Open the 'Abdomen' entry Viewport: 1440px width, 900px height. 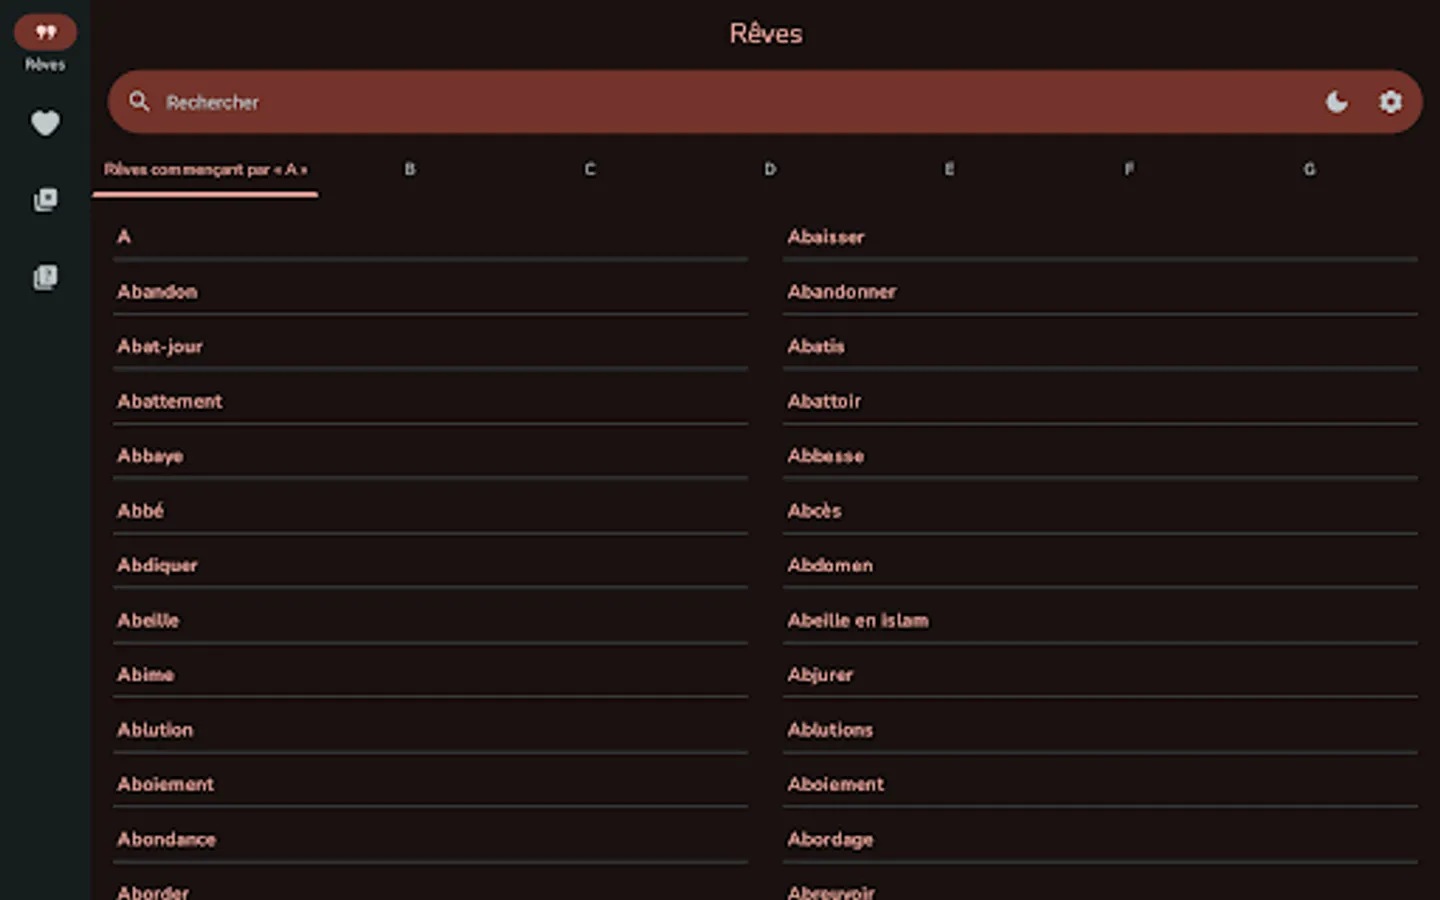(x=1100, y=565)
